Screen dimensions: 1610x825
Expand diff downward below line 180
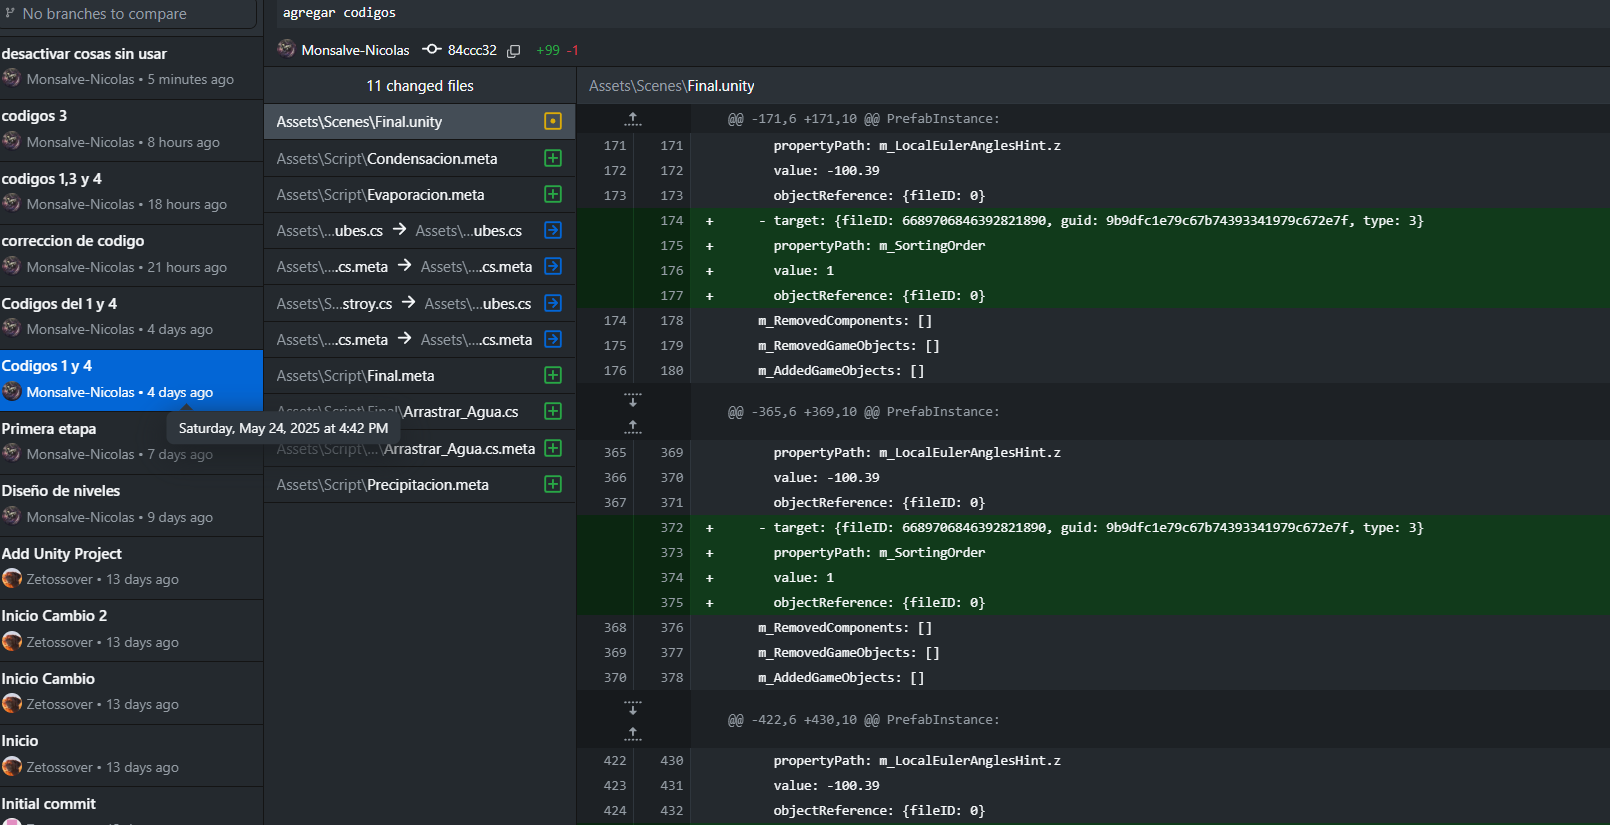pos(633,399)
